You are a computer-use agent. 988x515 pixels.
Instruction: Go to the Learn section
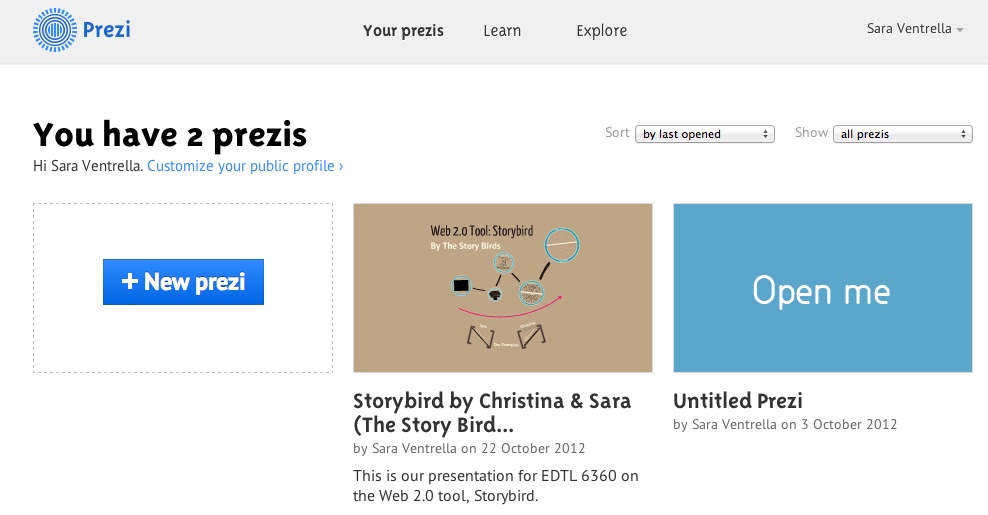point(502,31)
